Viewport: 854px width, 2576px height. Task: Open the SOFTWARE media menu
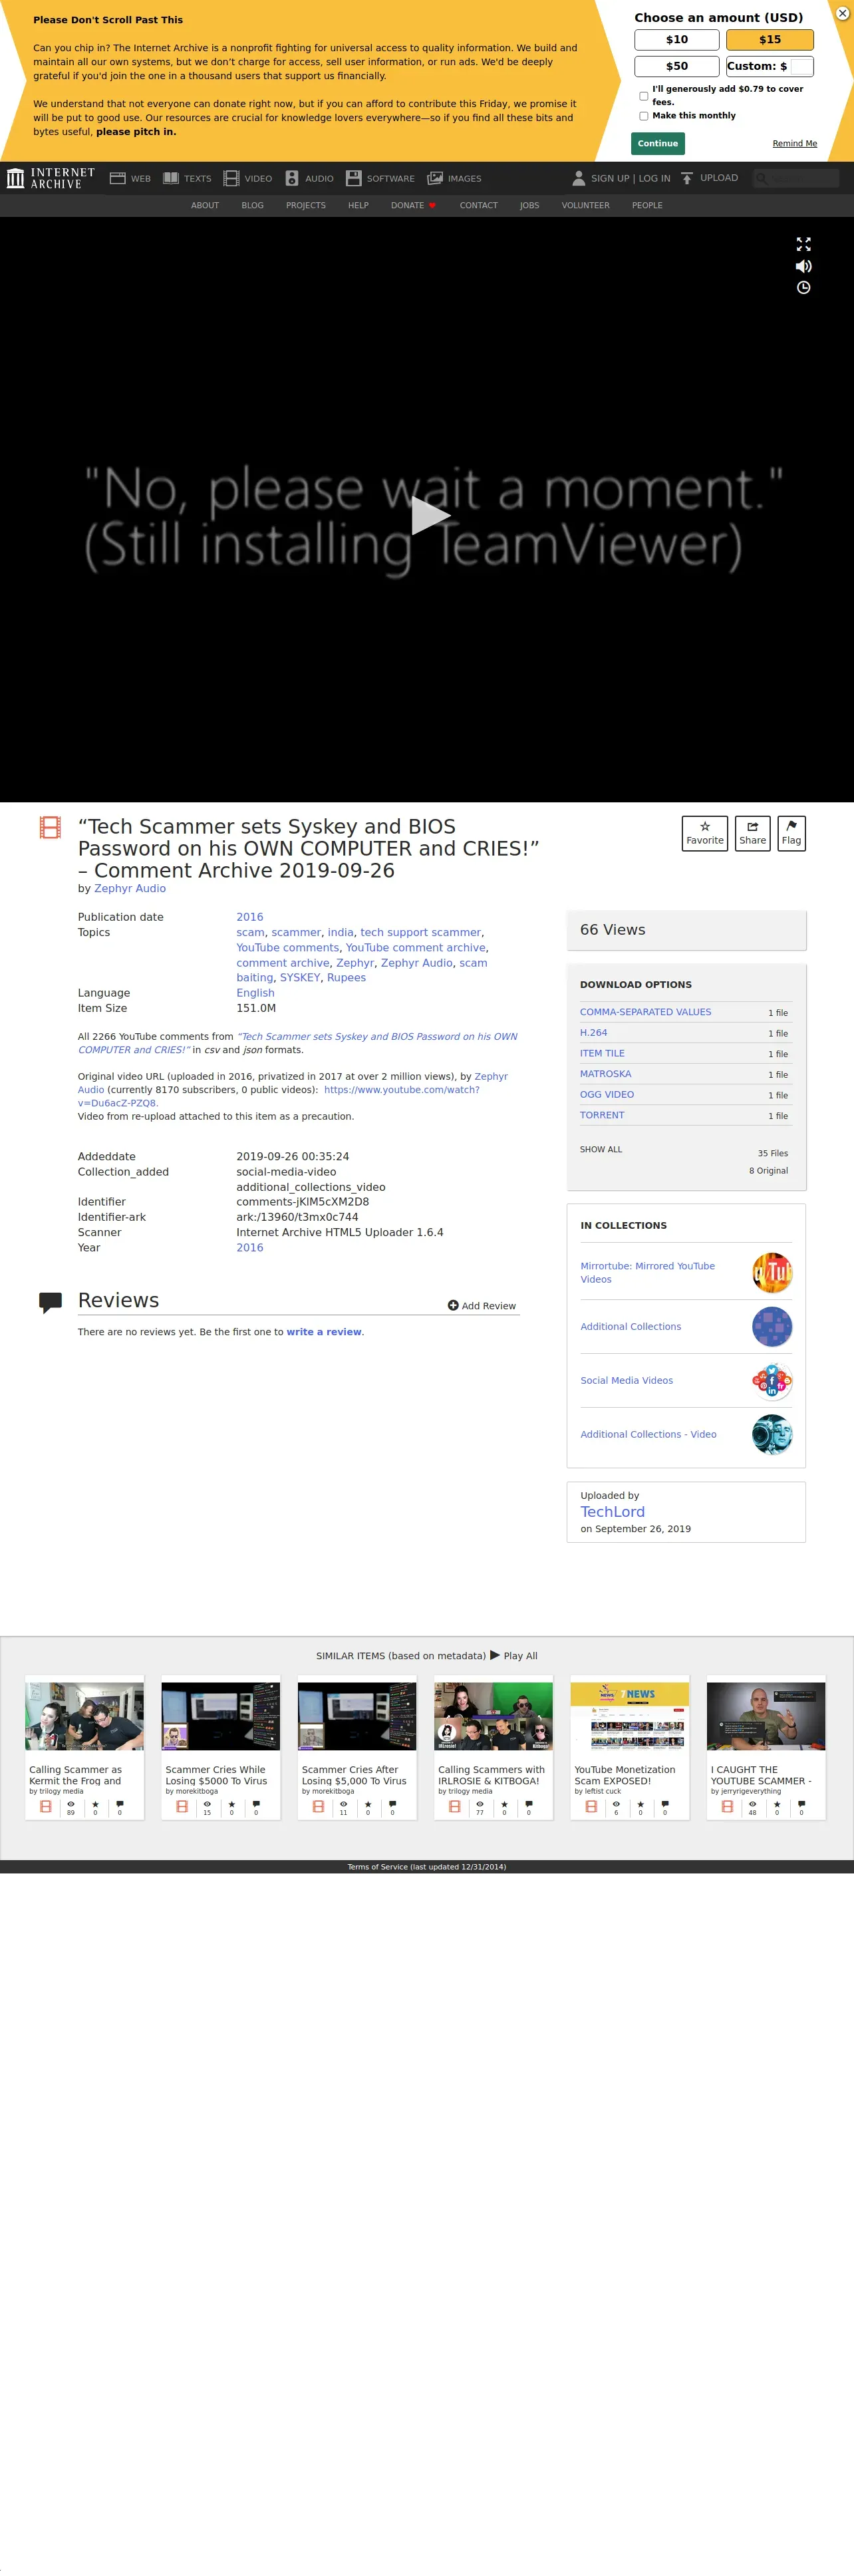click(380, 179)
